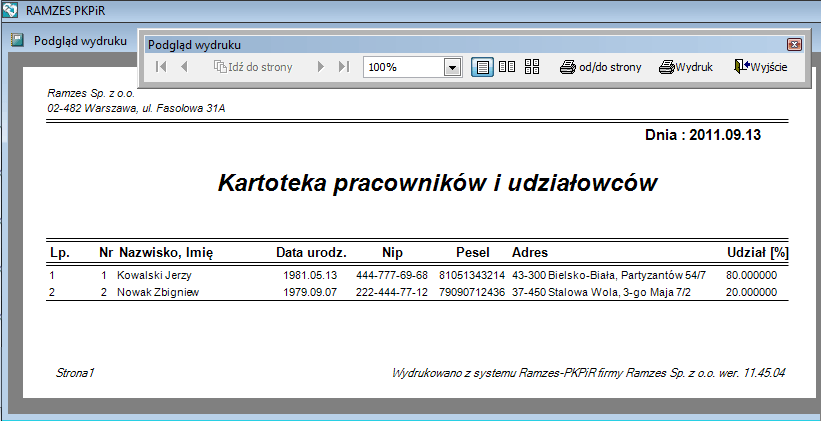Click the Bielsko-Biała address cell

[x=609, y=275]
